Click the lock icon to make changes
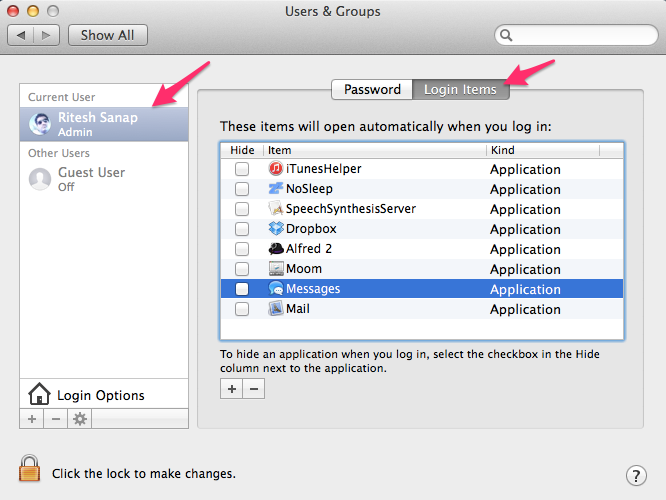This screenshot has height=500, width=666. pos(29,469)
